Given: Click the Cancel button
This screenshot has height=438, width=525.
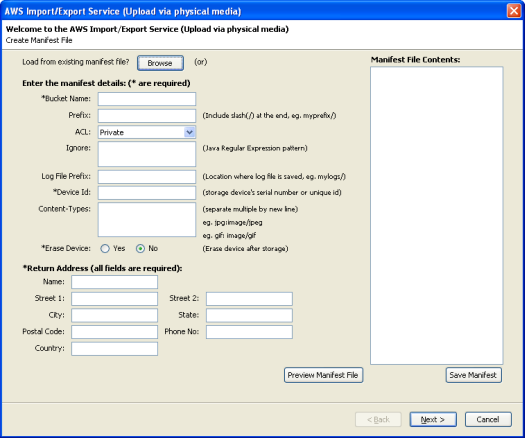Looking at the screenshot, I should pos(488,419).
